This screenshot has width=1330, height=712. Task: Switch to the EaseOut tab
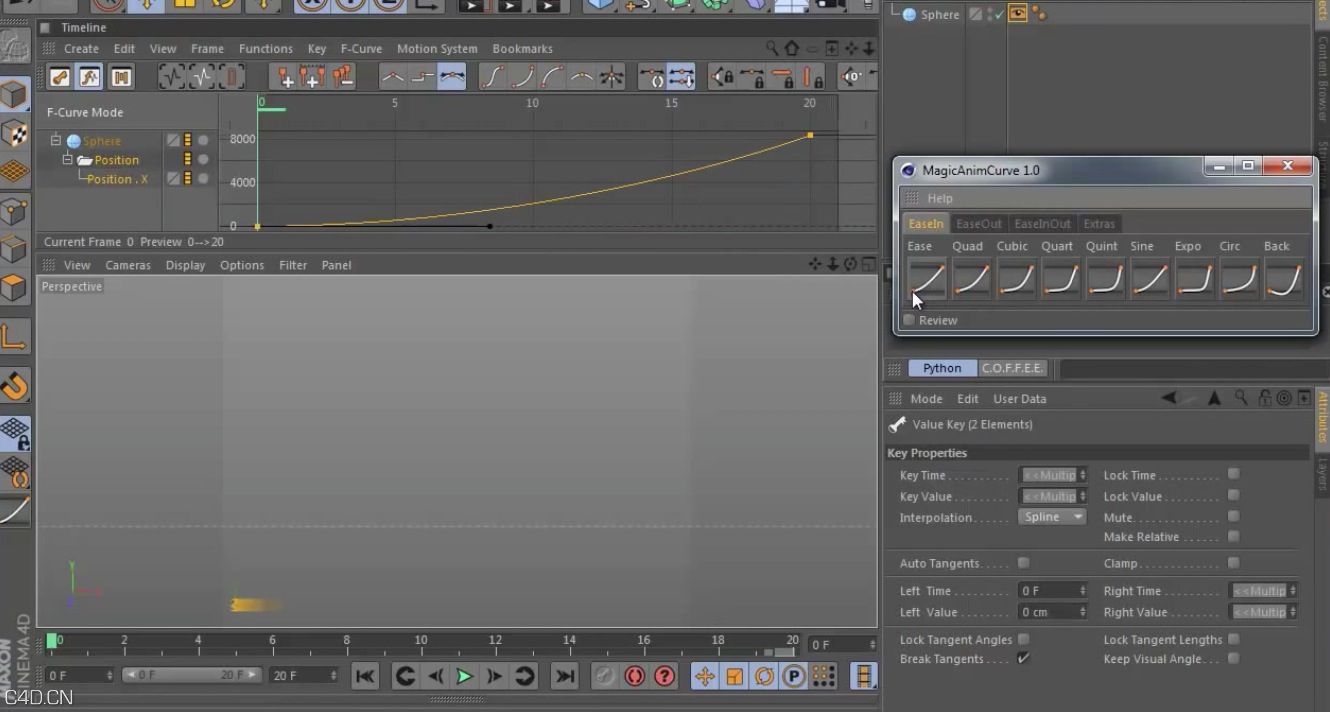(x=979, y=223)
